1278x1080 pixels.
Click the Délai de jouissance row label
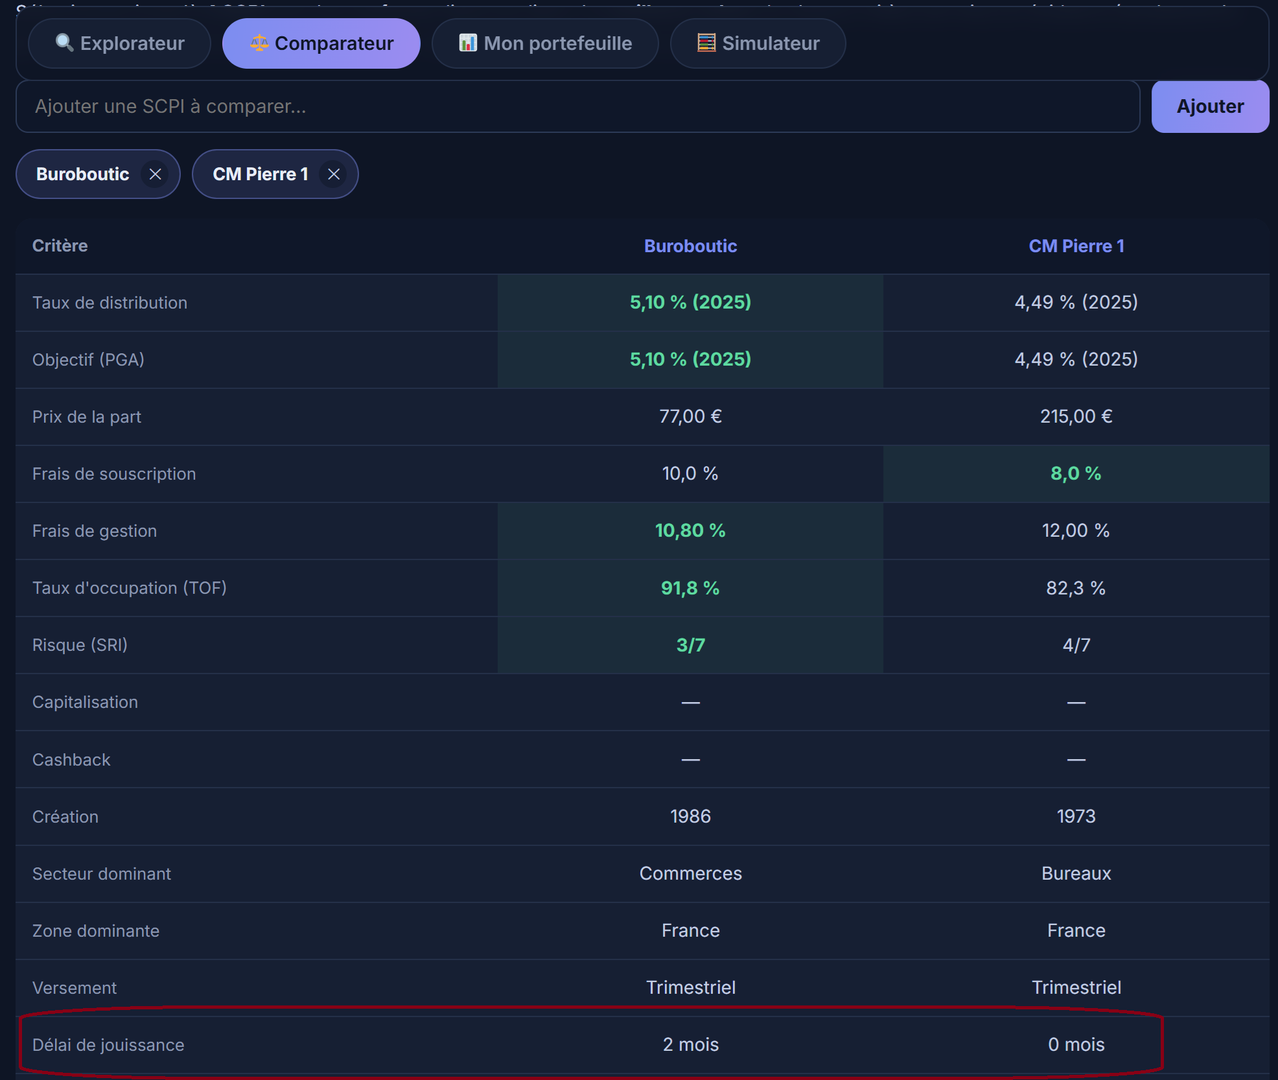point(108,1045)
